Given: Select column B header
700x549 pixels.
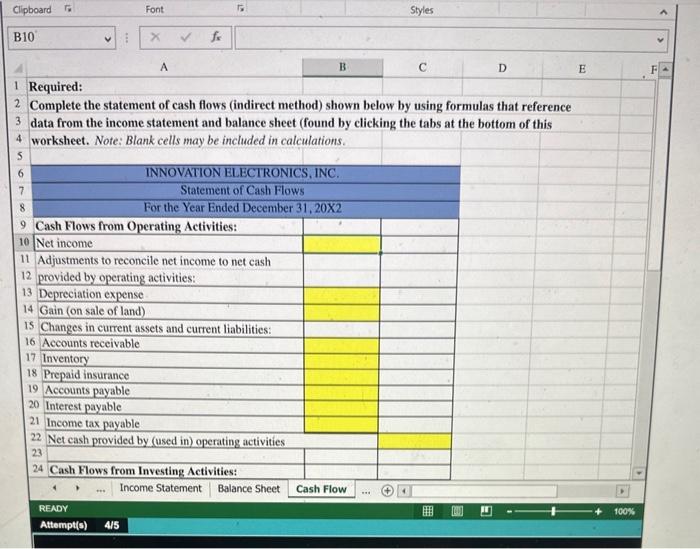Looking at the screenshot, I should pos(342,67).
